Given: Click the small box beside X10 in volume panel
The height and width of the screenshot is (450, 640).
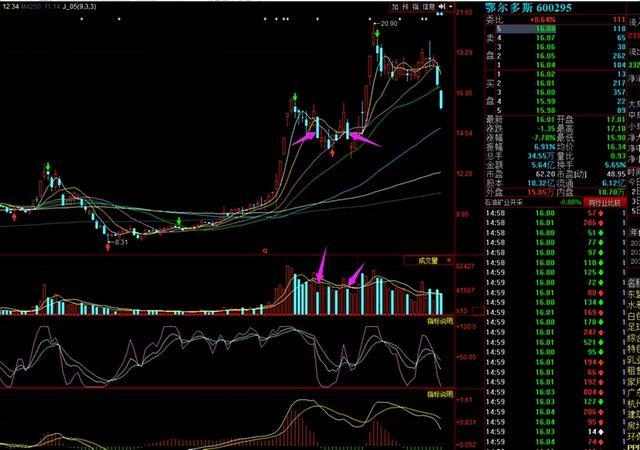Looking at the screenshot, I should 477,311.
